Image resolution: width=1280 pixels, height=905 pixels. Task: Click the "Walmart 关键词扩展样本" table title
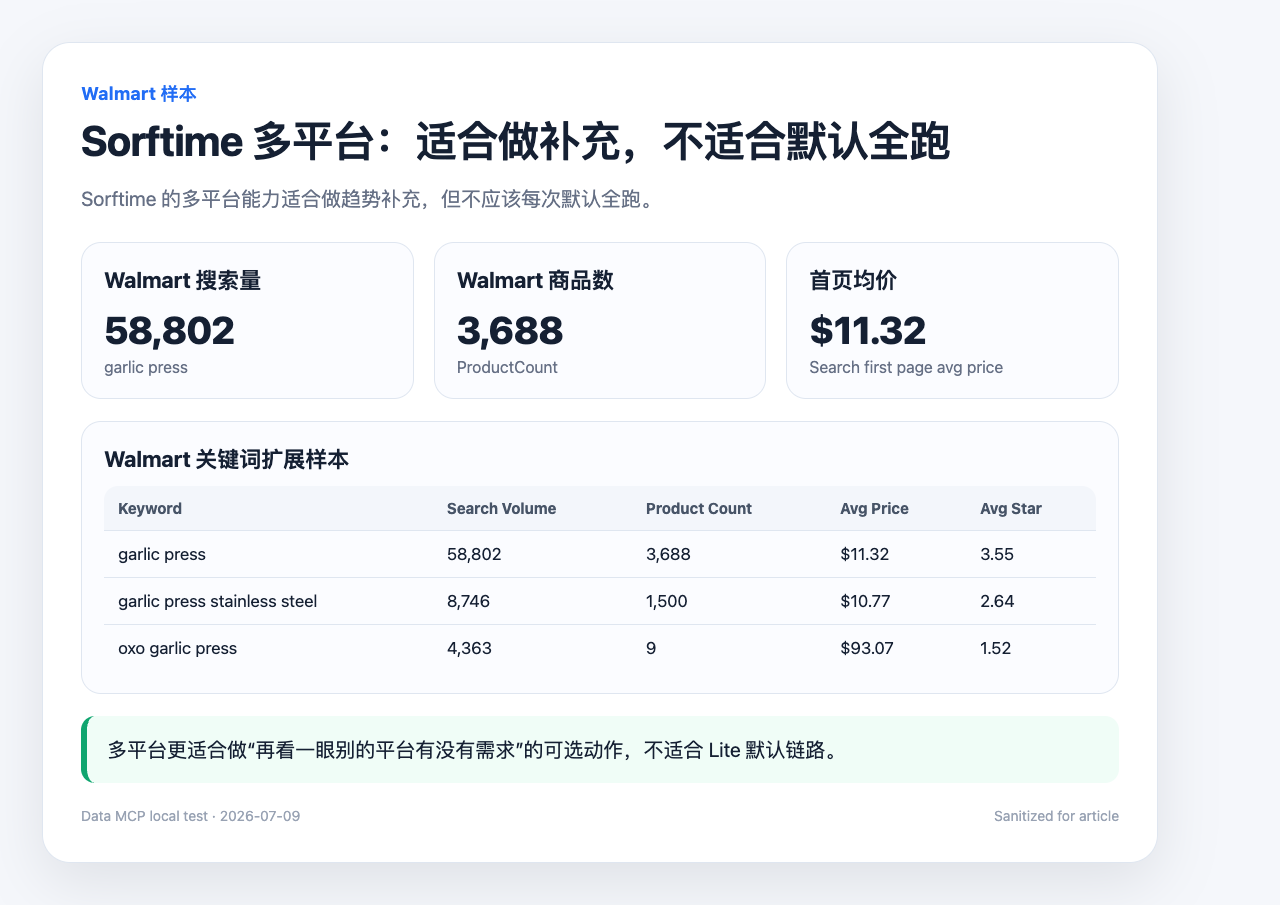coord(226,460)
